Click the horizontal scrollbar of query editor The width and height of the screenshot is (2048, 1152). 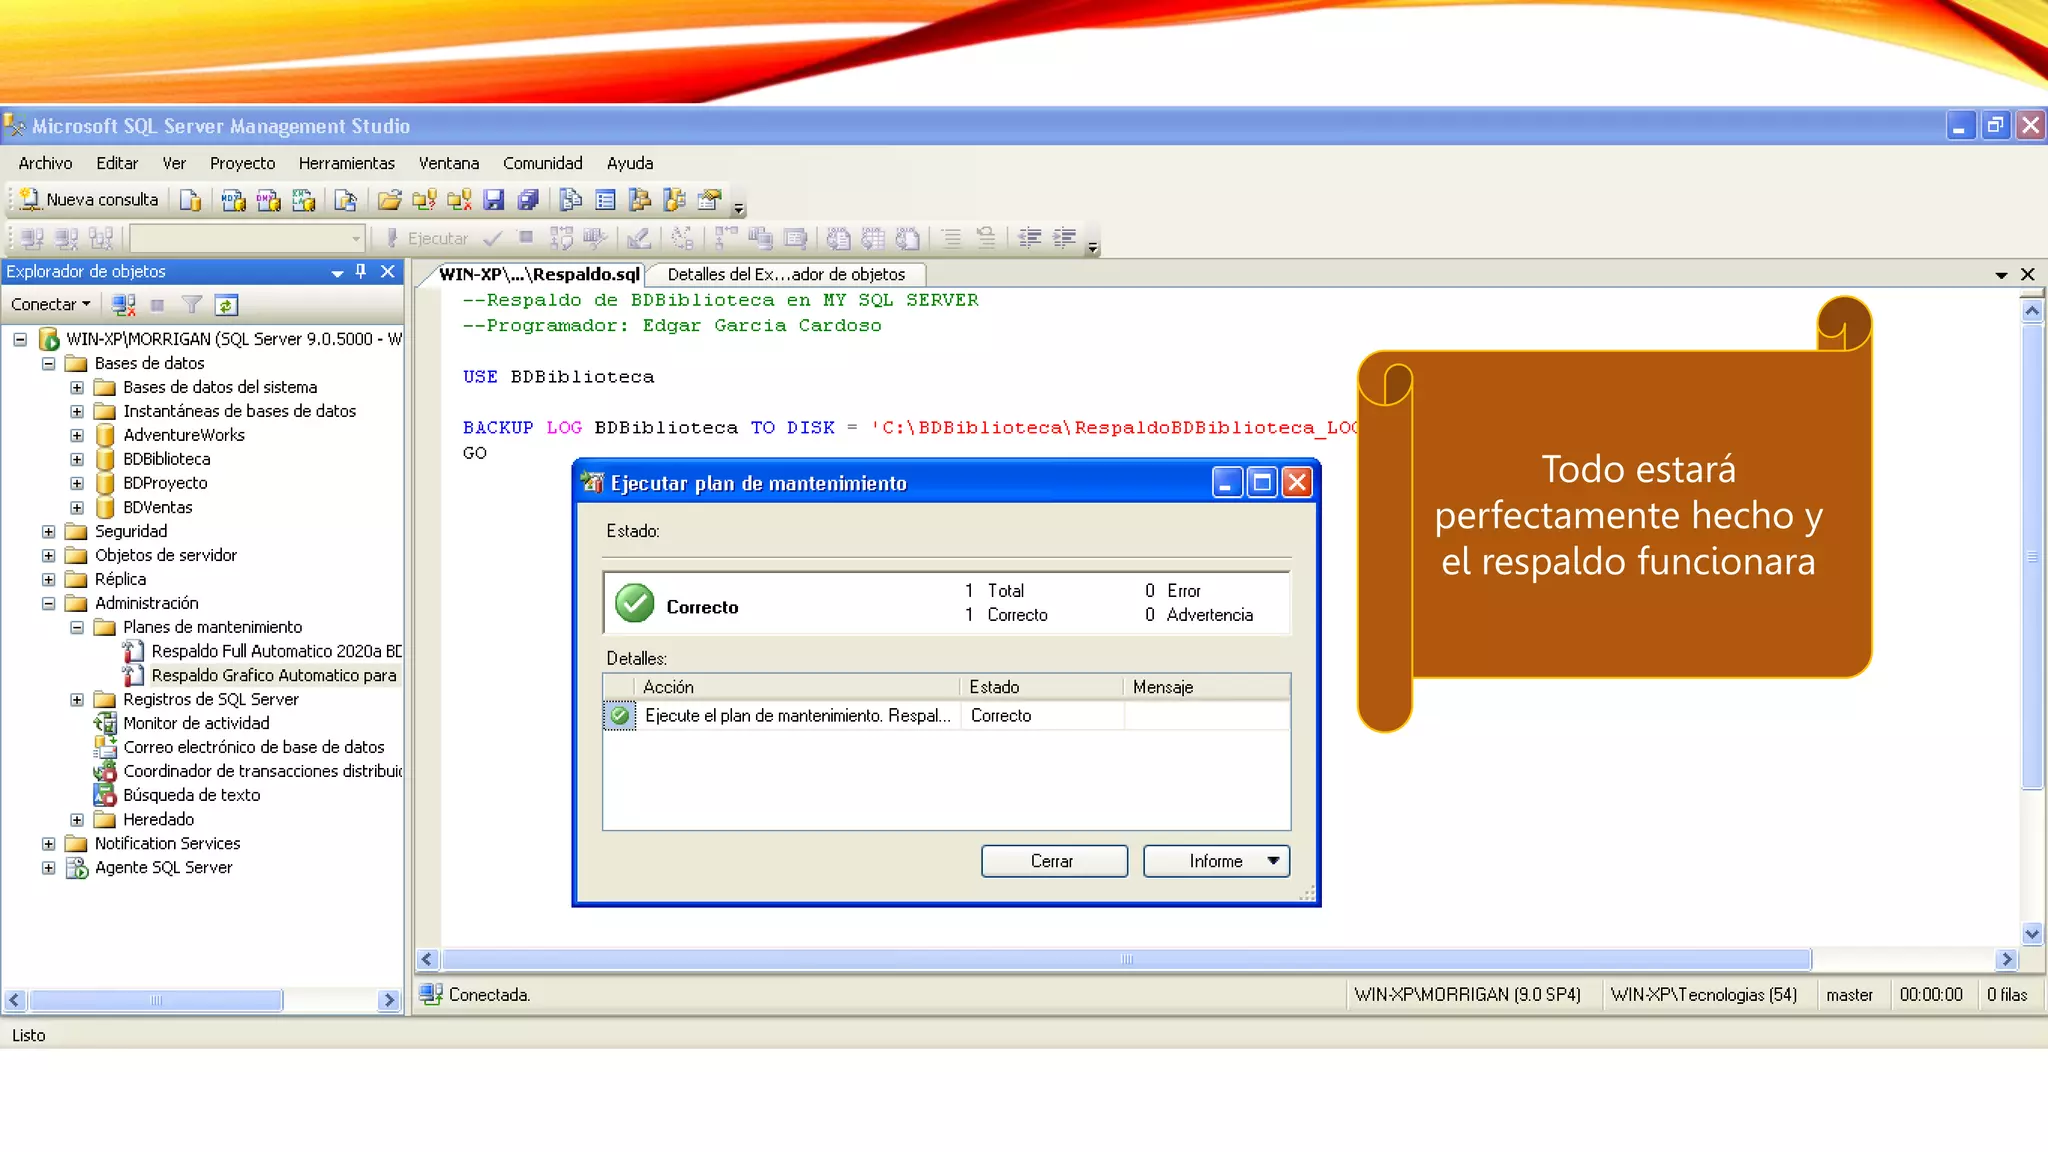click(1126, 959)
